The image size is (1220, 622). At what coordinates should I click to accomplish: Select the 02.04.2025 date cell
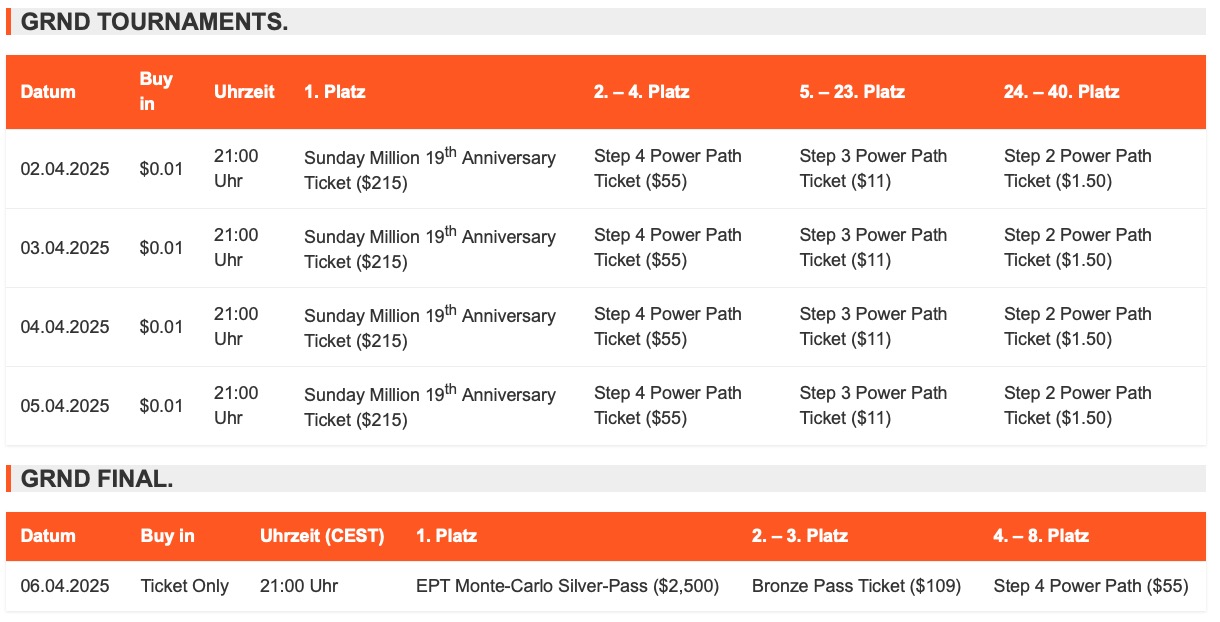65,169
